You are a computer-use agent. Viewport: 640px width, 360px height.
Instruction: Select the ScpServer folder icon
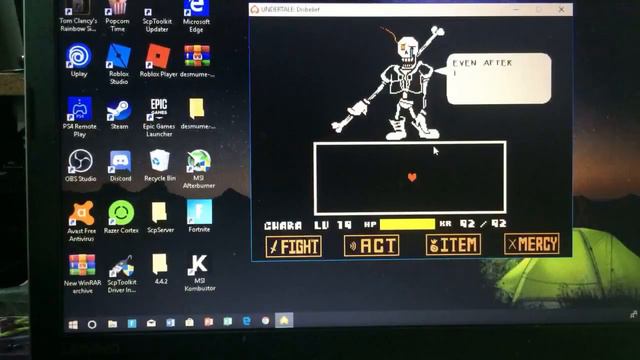160,217
